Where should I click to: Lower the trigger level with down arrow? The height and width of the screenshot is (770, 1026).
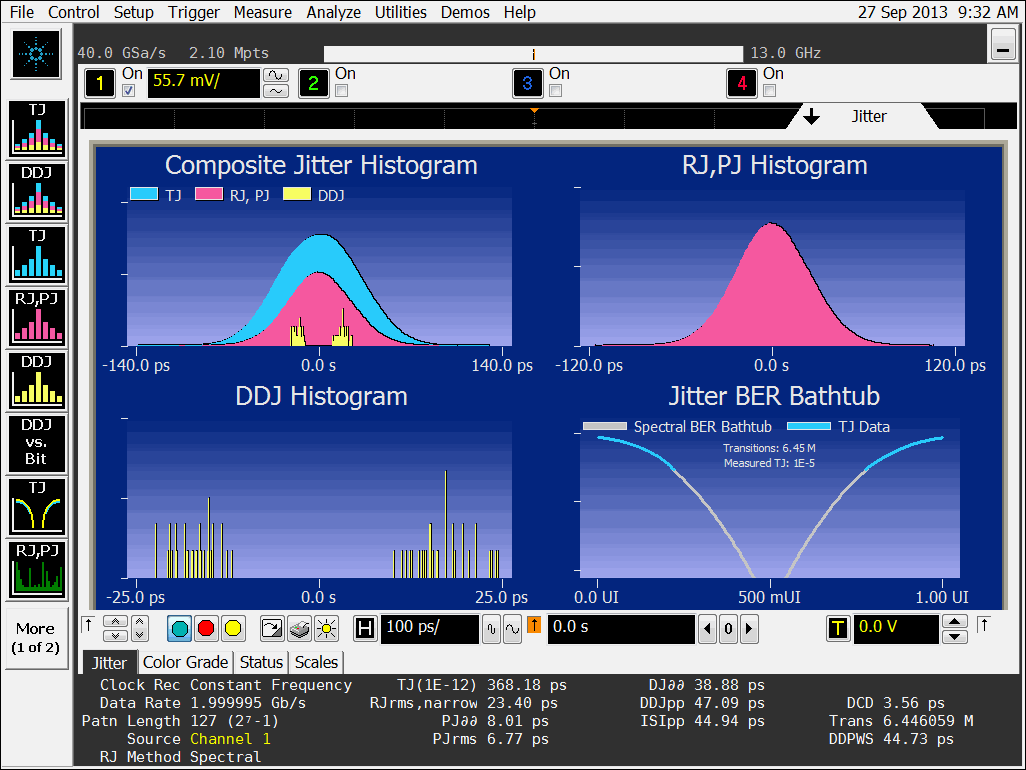point(955,637)
